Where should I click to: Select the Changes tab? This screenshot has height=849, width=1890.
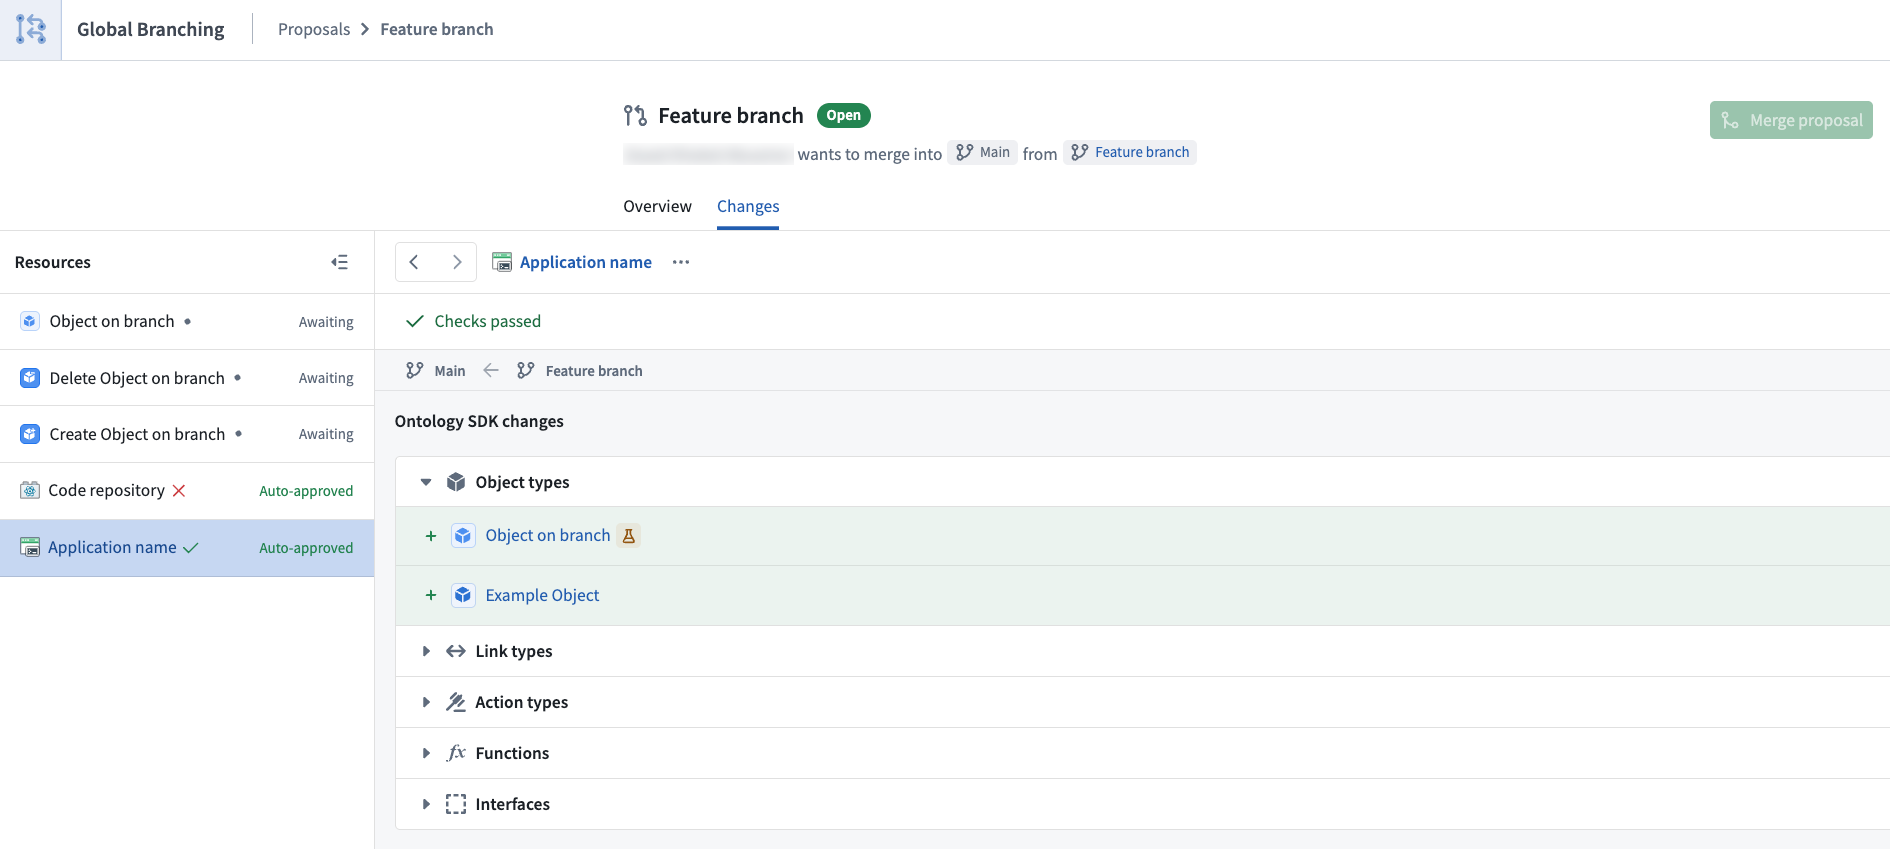pos(748,206)
